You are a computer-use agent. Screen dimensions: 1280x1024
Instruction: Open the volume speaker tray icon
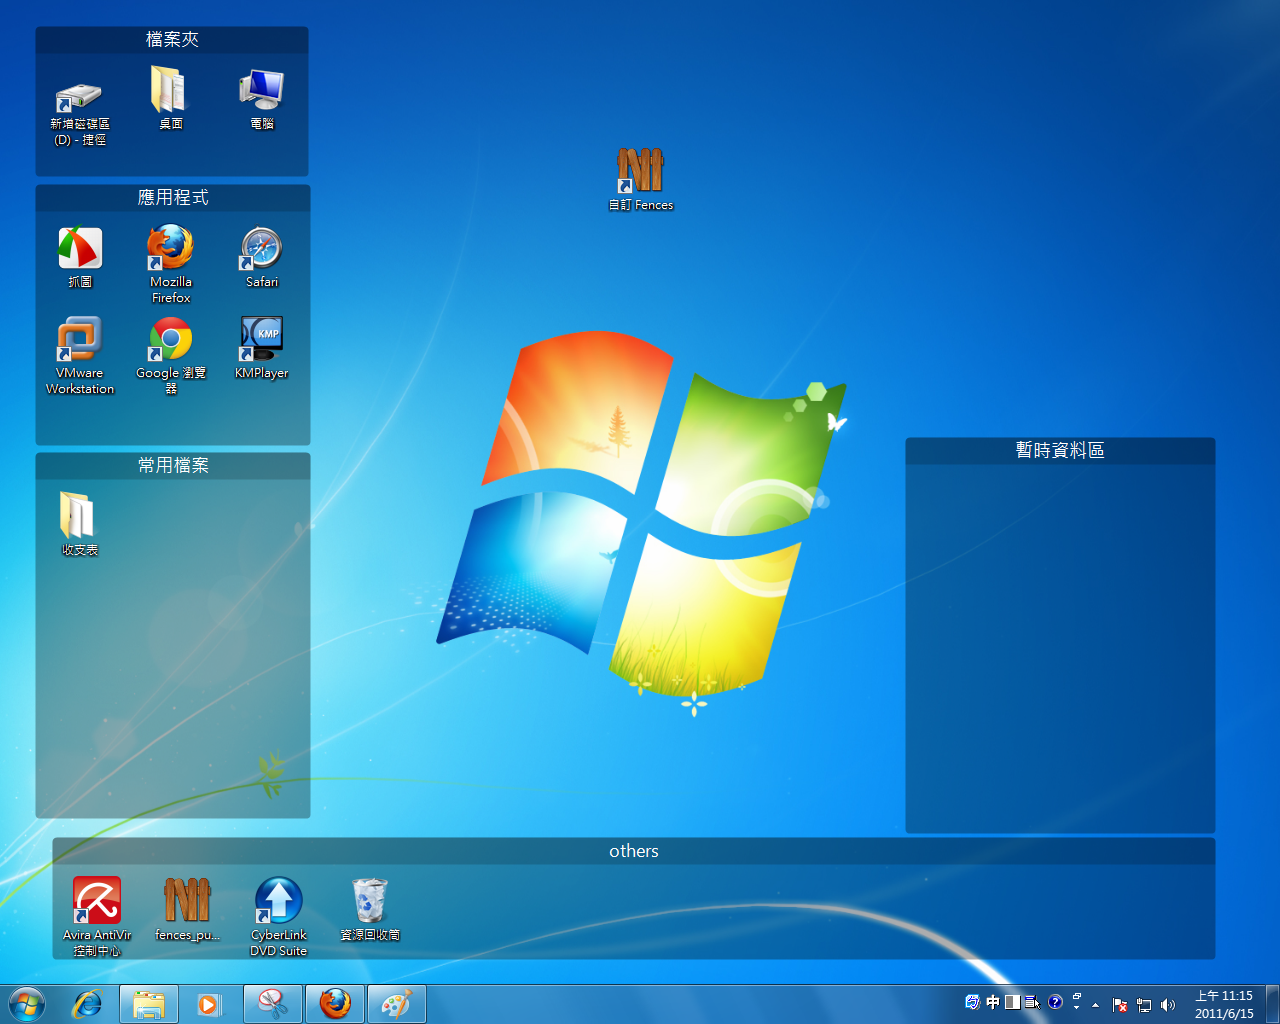[1168, 1005]
